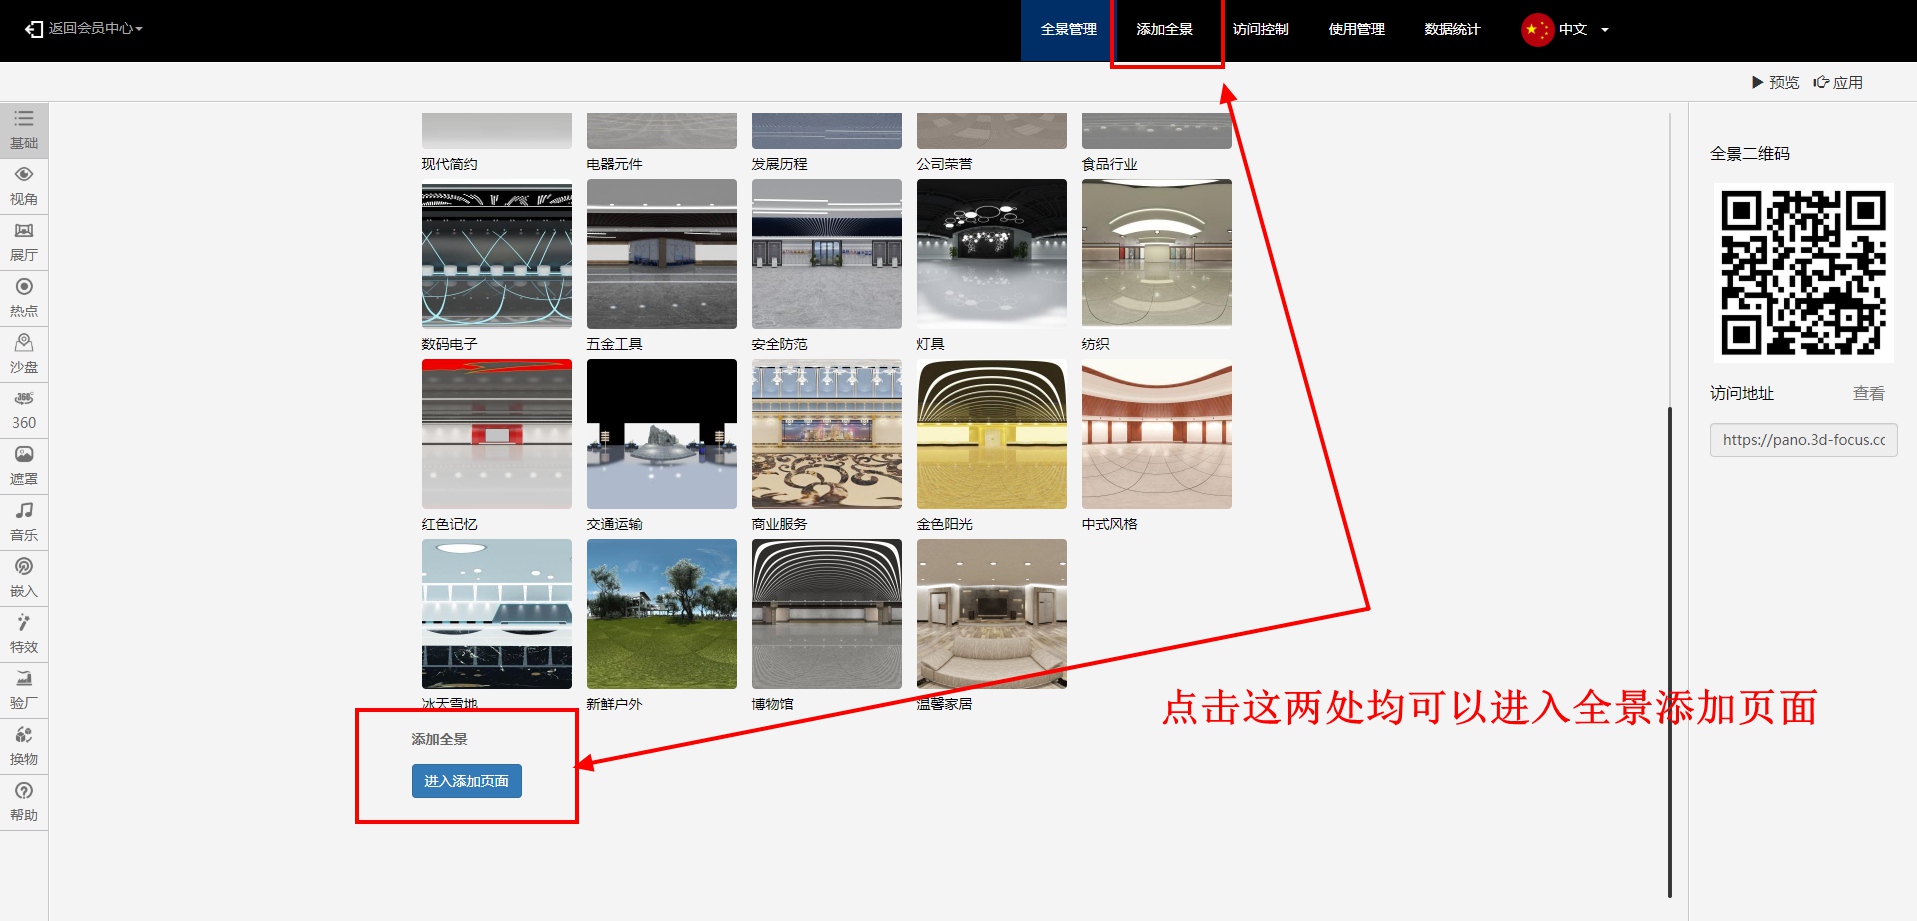Open the 沙盘 sand table sidebar icon
The height and width of the screenshot is (921, 1917).
tap(24, 354)
